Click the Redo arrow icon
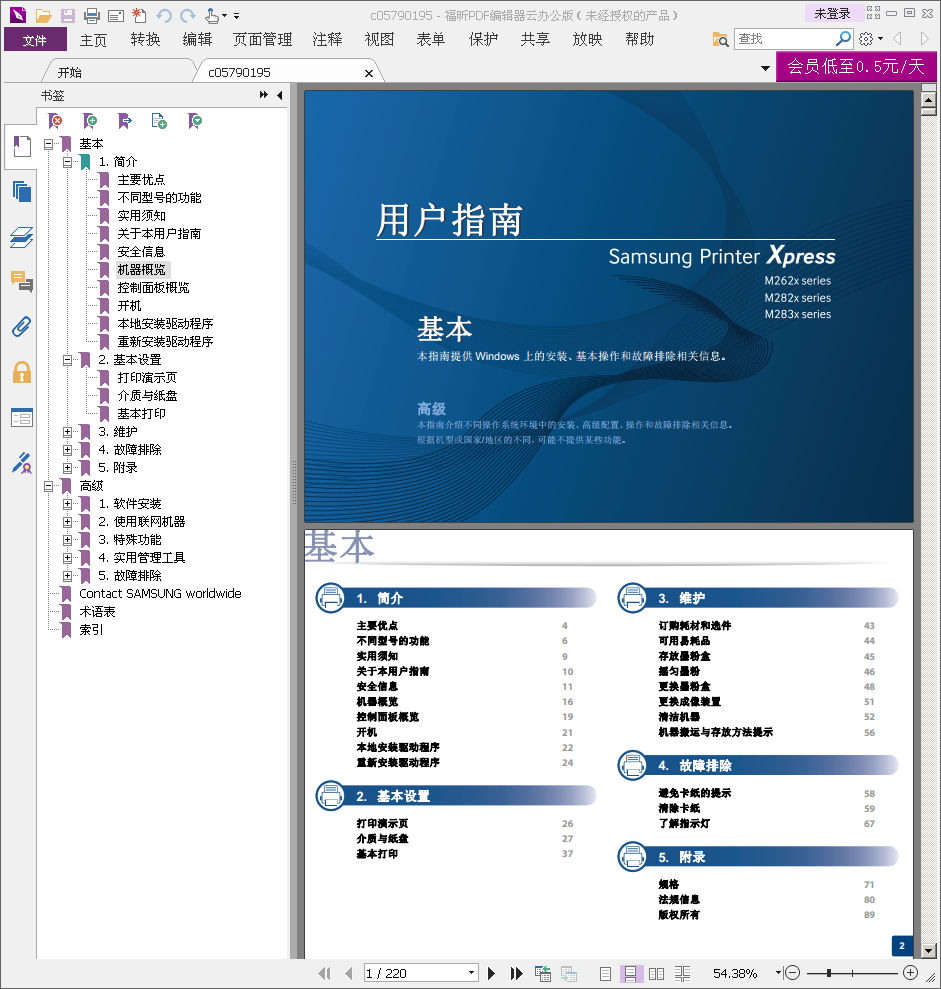 (x=187, y=15)
